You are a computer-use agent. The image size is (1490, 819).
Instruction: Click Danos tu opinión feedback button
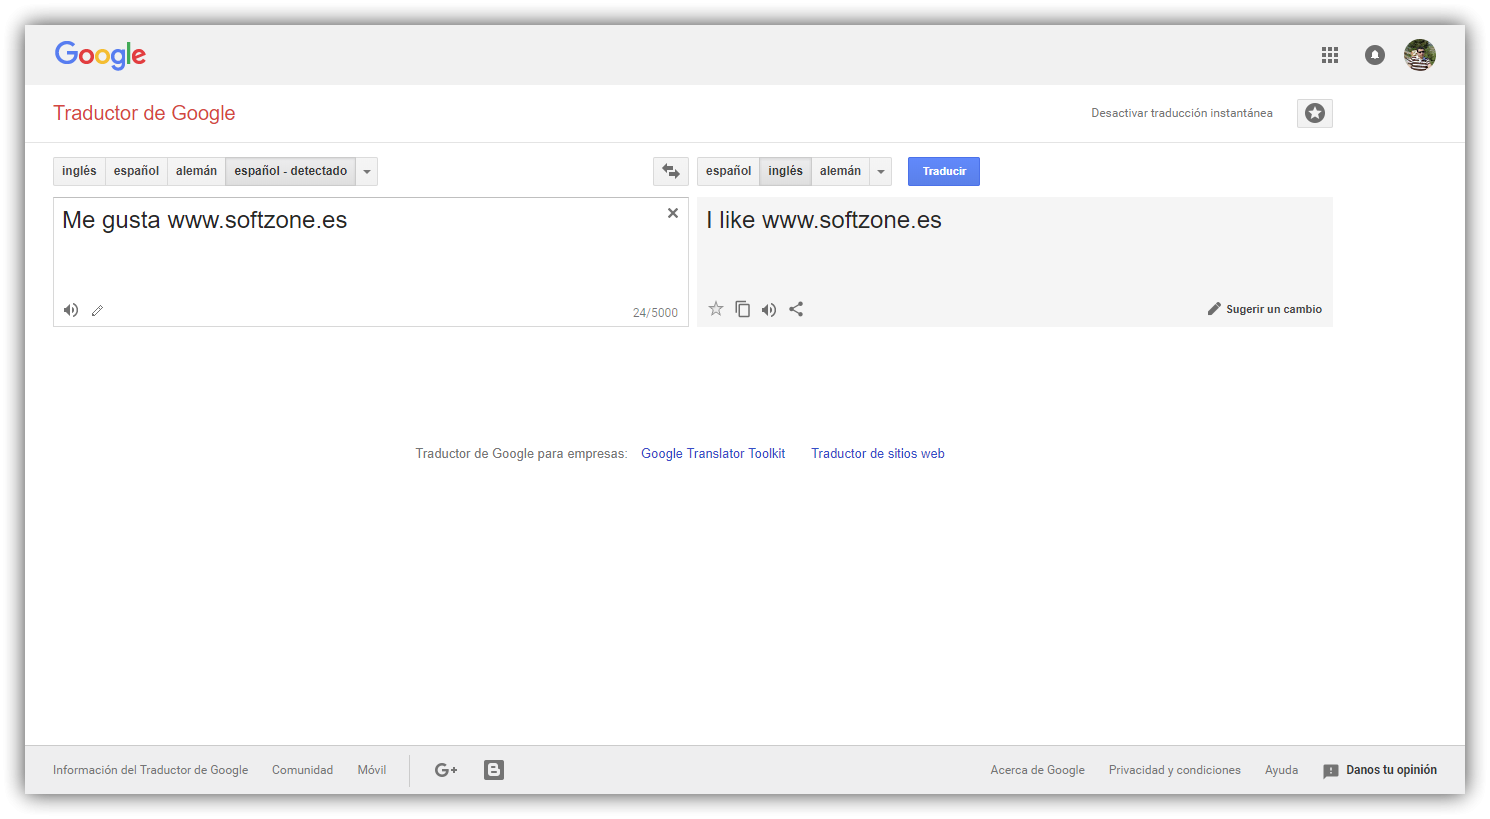click(x=1380, y=770)
